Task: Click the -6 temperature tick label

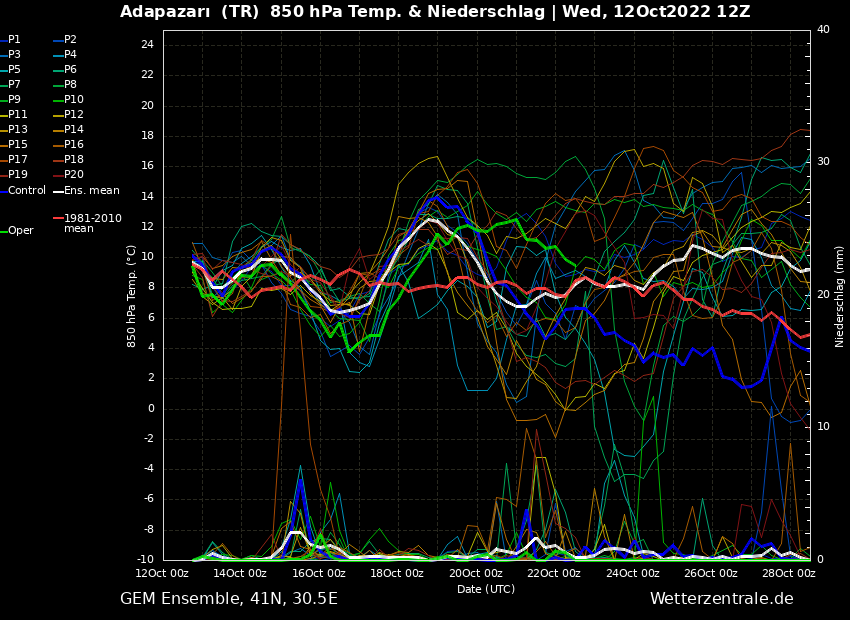Action: point(147,499)
